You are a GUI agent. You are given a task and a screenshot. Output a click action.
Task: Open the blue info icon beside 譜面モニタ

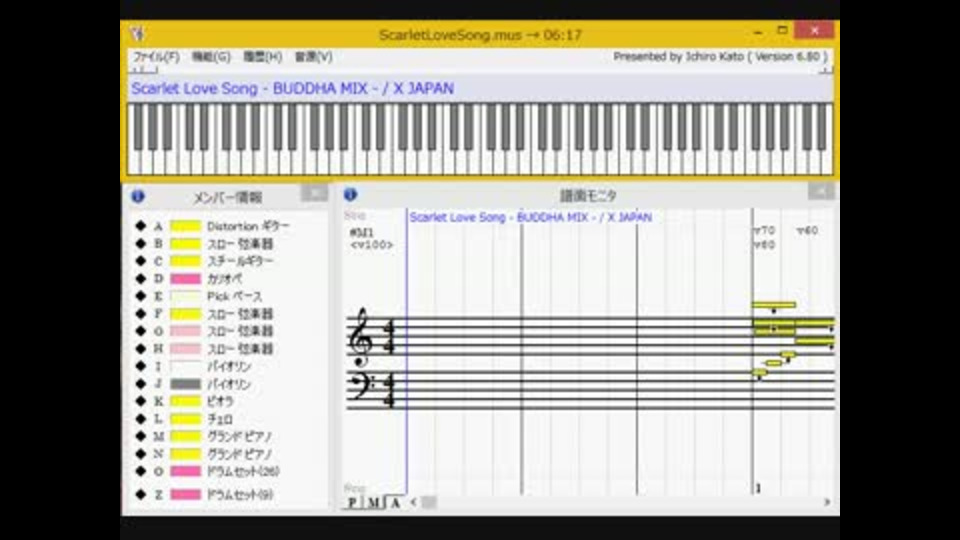(350, 194)
